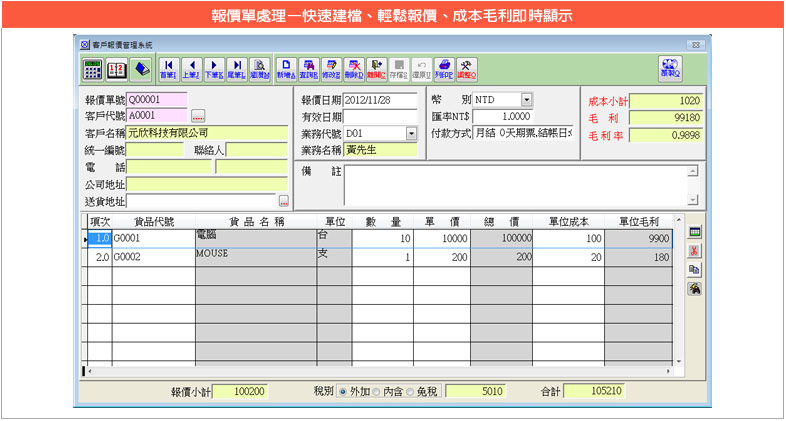Select the 外加 tax radio button
Screen dimensions: 786x421
coord(343,391)
